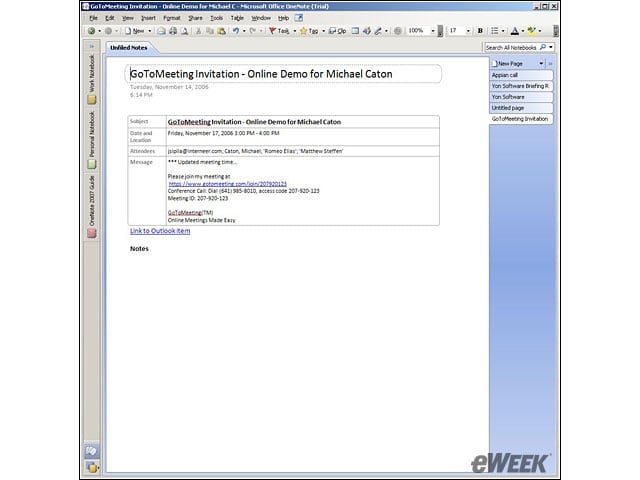Screen dimensions: 640x480
Task: Open the Appian call page tab
Action: tap(521, 75)
